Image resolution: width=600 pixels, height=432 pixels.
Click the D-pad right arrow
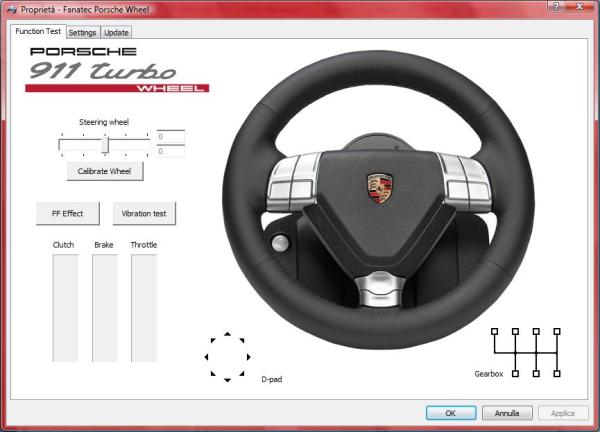click(249, 357)
